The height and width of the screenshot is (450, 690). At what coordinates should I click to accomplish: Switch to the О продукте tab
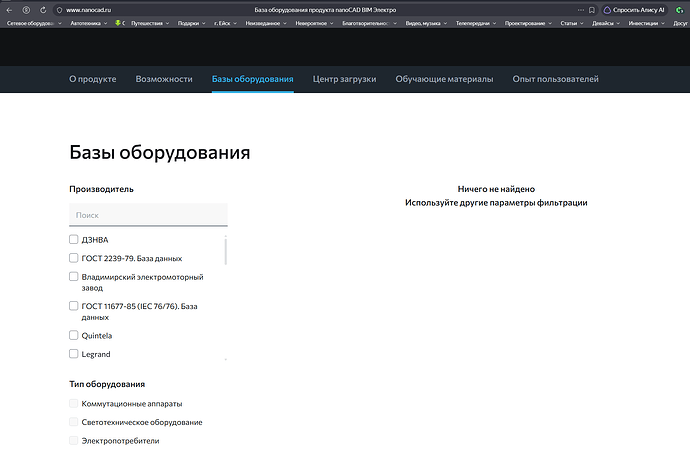[93, 79]
